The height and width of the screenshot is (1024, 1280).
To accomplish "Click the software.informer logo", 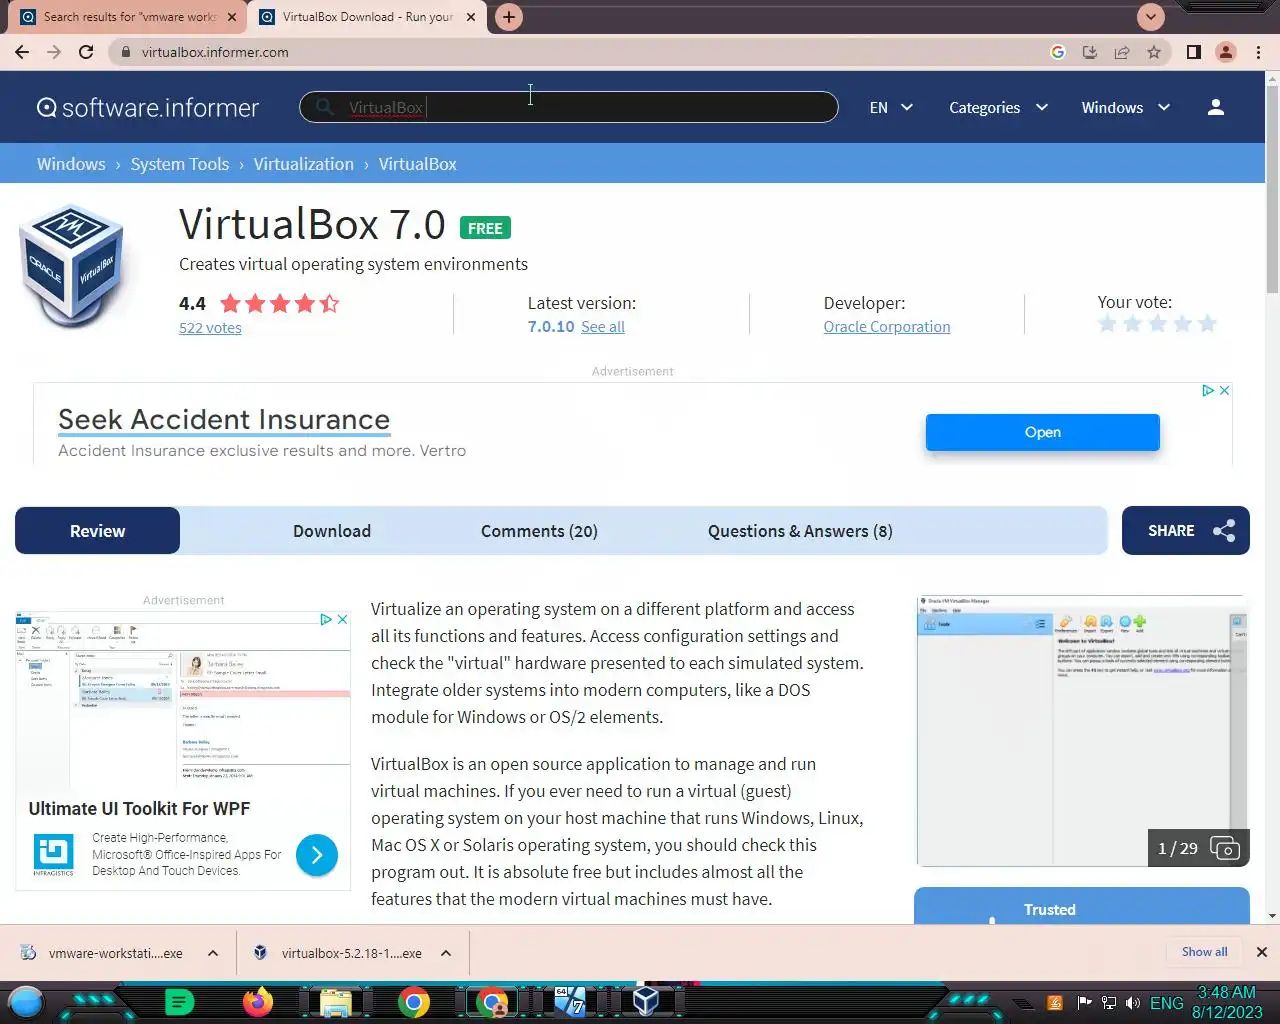I will coord(148,107).
